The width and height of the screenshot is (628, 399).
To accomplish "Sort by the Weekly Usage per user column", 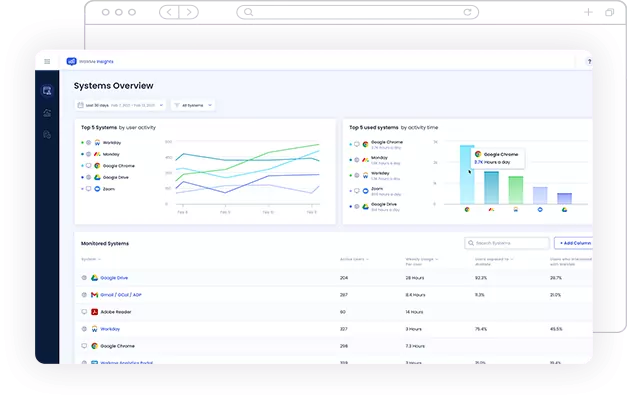I will pyautogui.click(x=422, y=262).
